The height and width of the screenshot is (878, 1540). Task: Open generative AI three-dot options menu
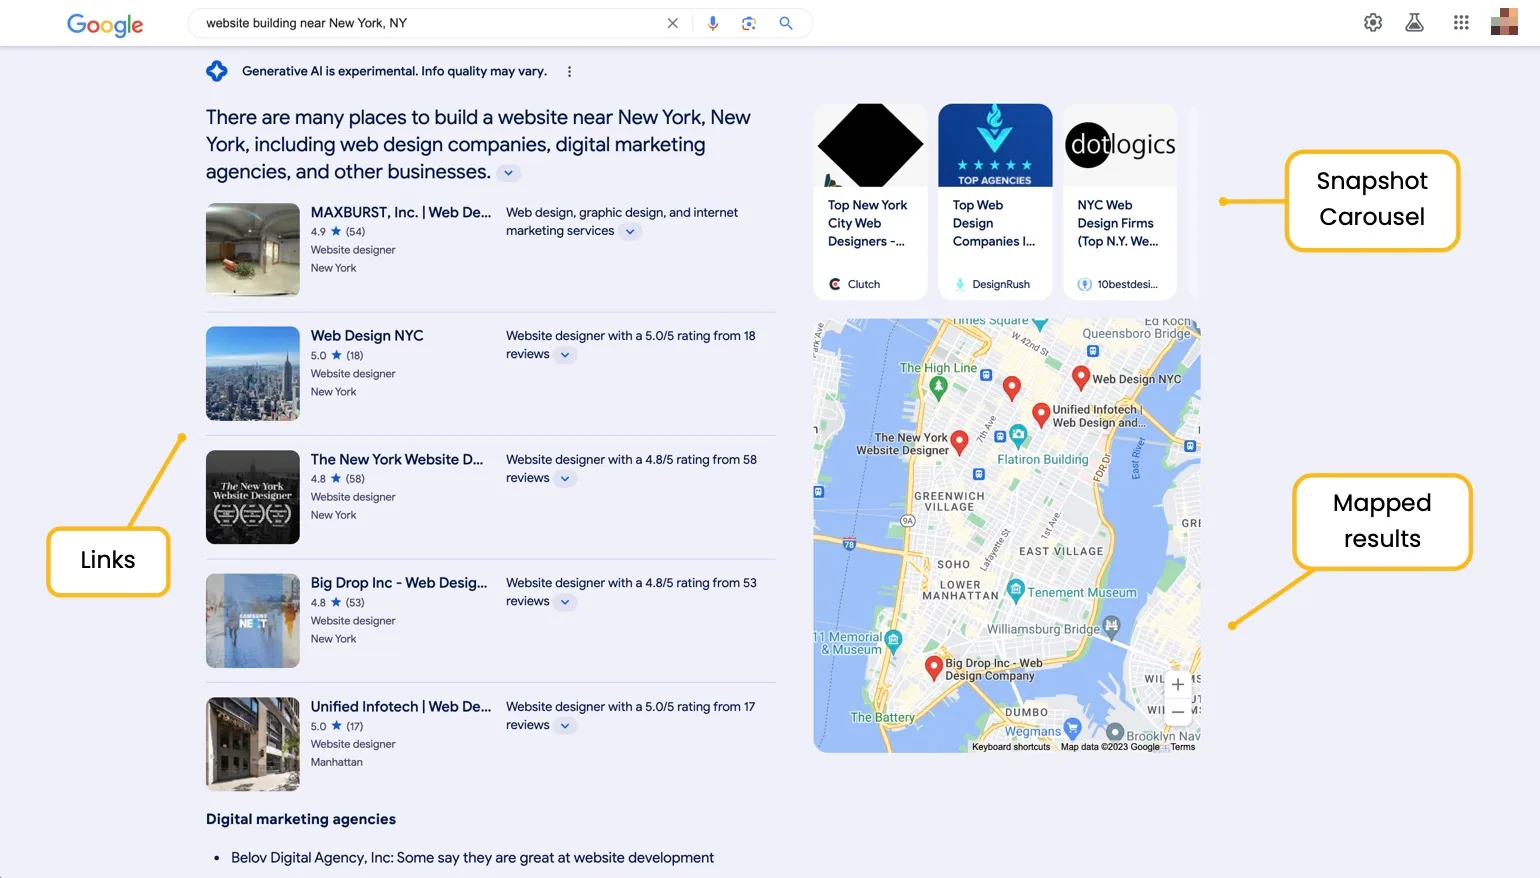(x=569, y=71)
